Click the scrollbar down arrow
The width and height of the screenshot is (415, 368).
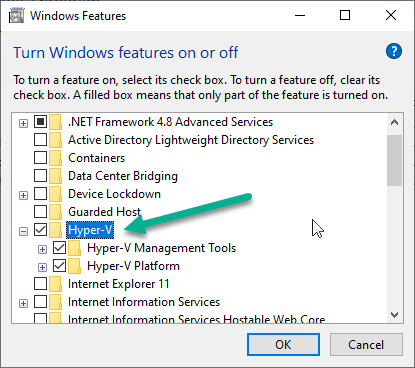395,315
